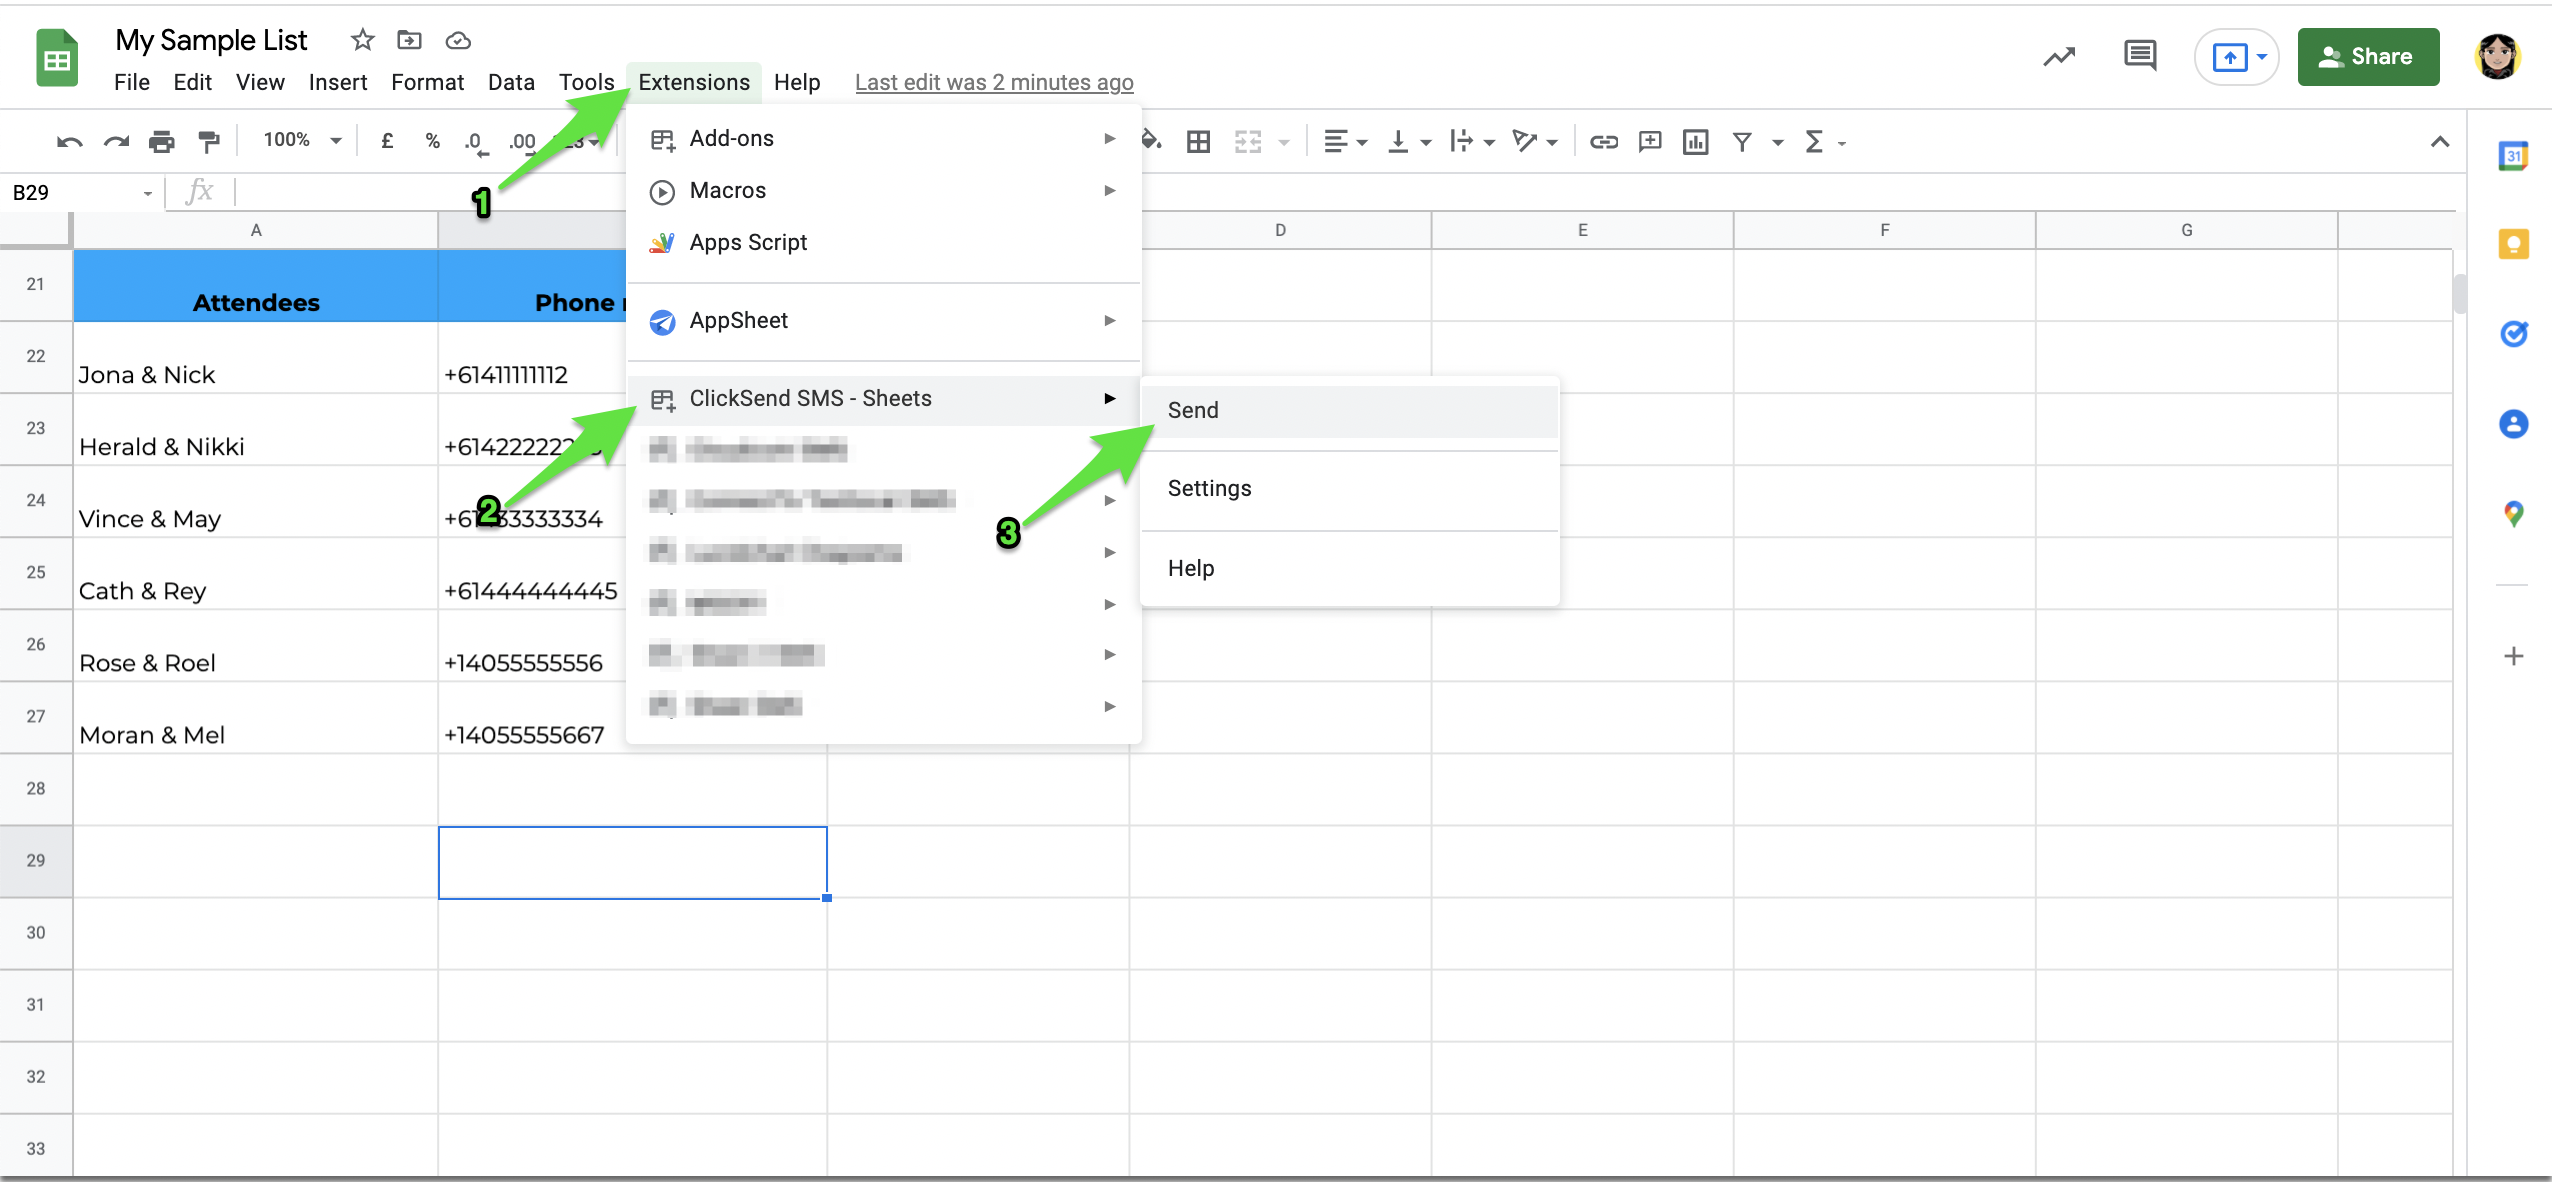Viewport: 2552px width, 1182px height.
Task: Expand the filter views dropdown arrow
Action: 1778,143
